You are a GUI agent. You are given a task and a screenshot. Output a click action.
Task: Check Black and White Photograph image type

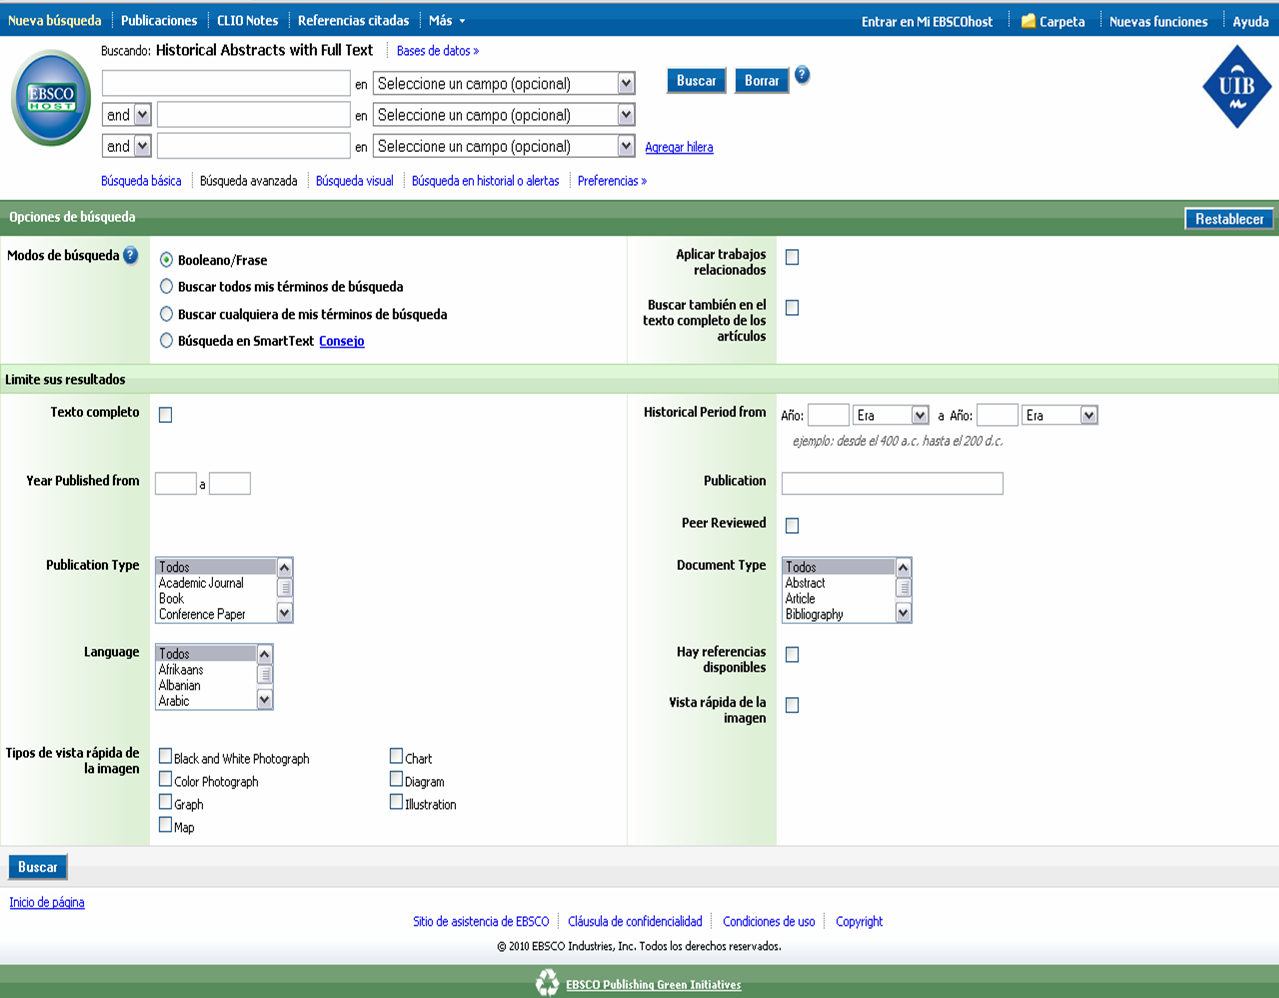(x=166, y=757)
